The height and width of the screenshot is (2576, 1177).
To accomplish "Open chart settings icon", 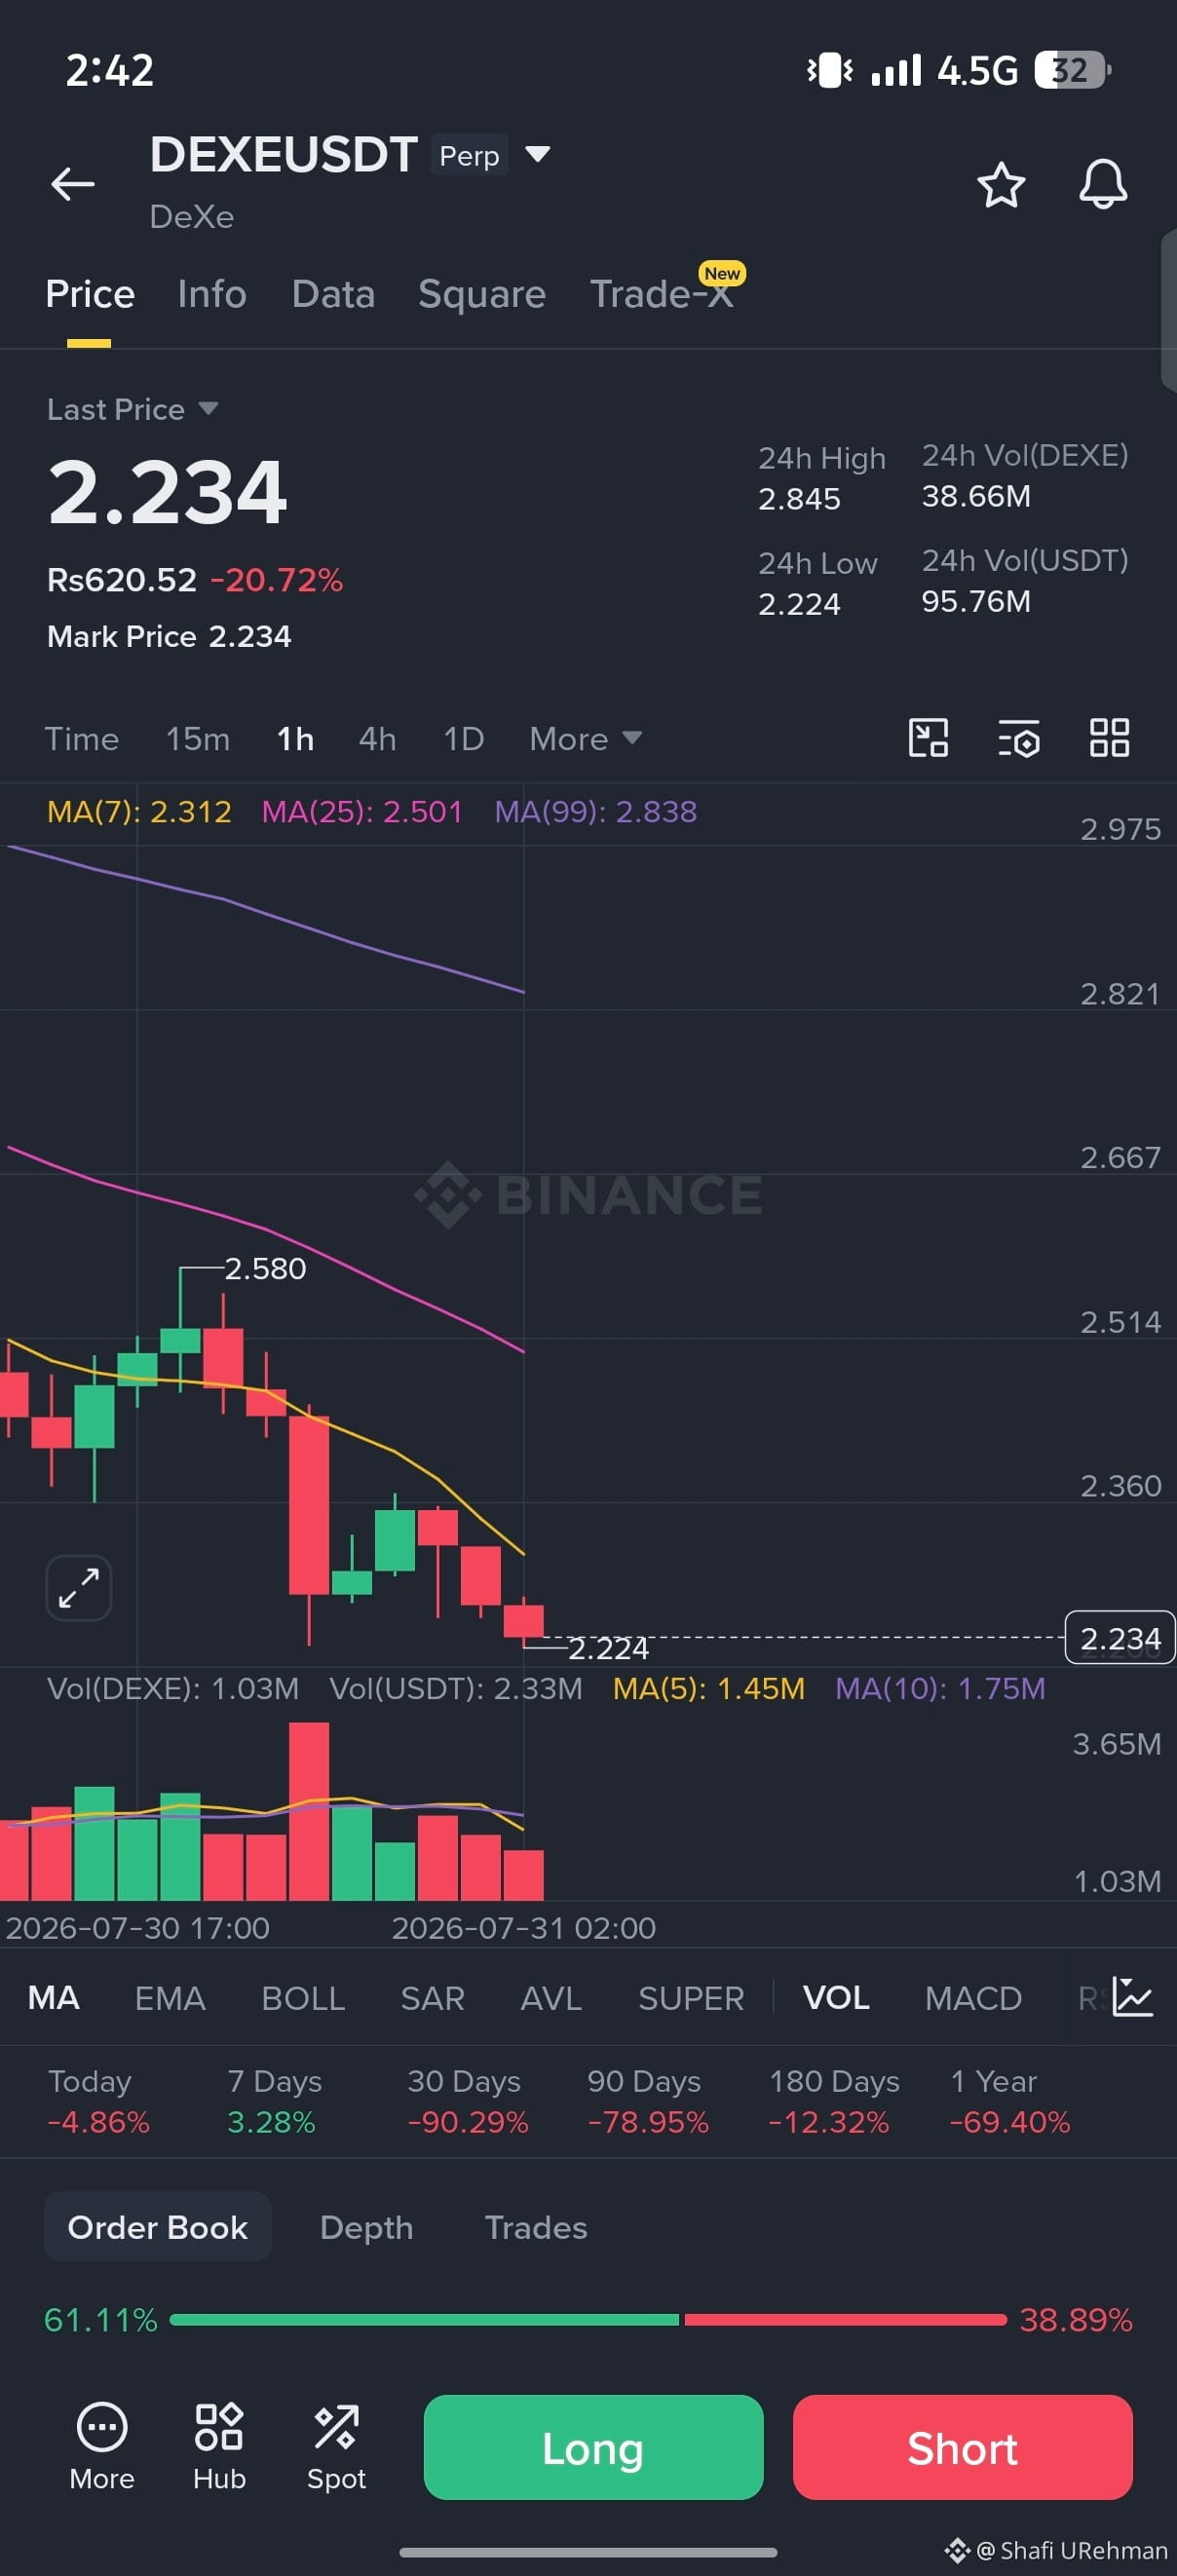I will (x=1019, y=738).
